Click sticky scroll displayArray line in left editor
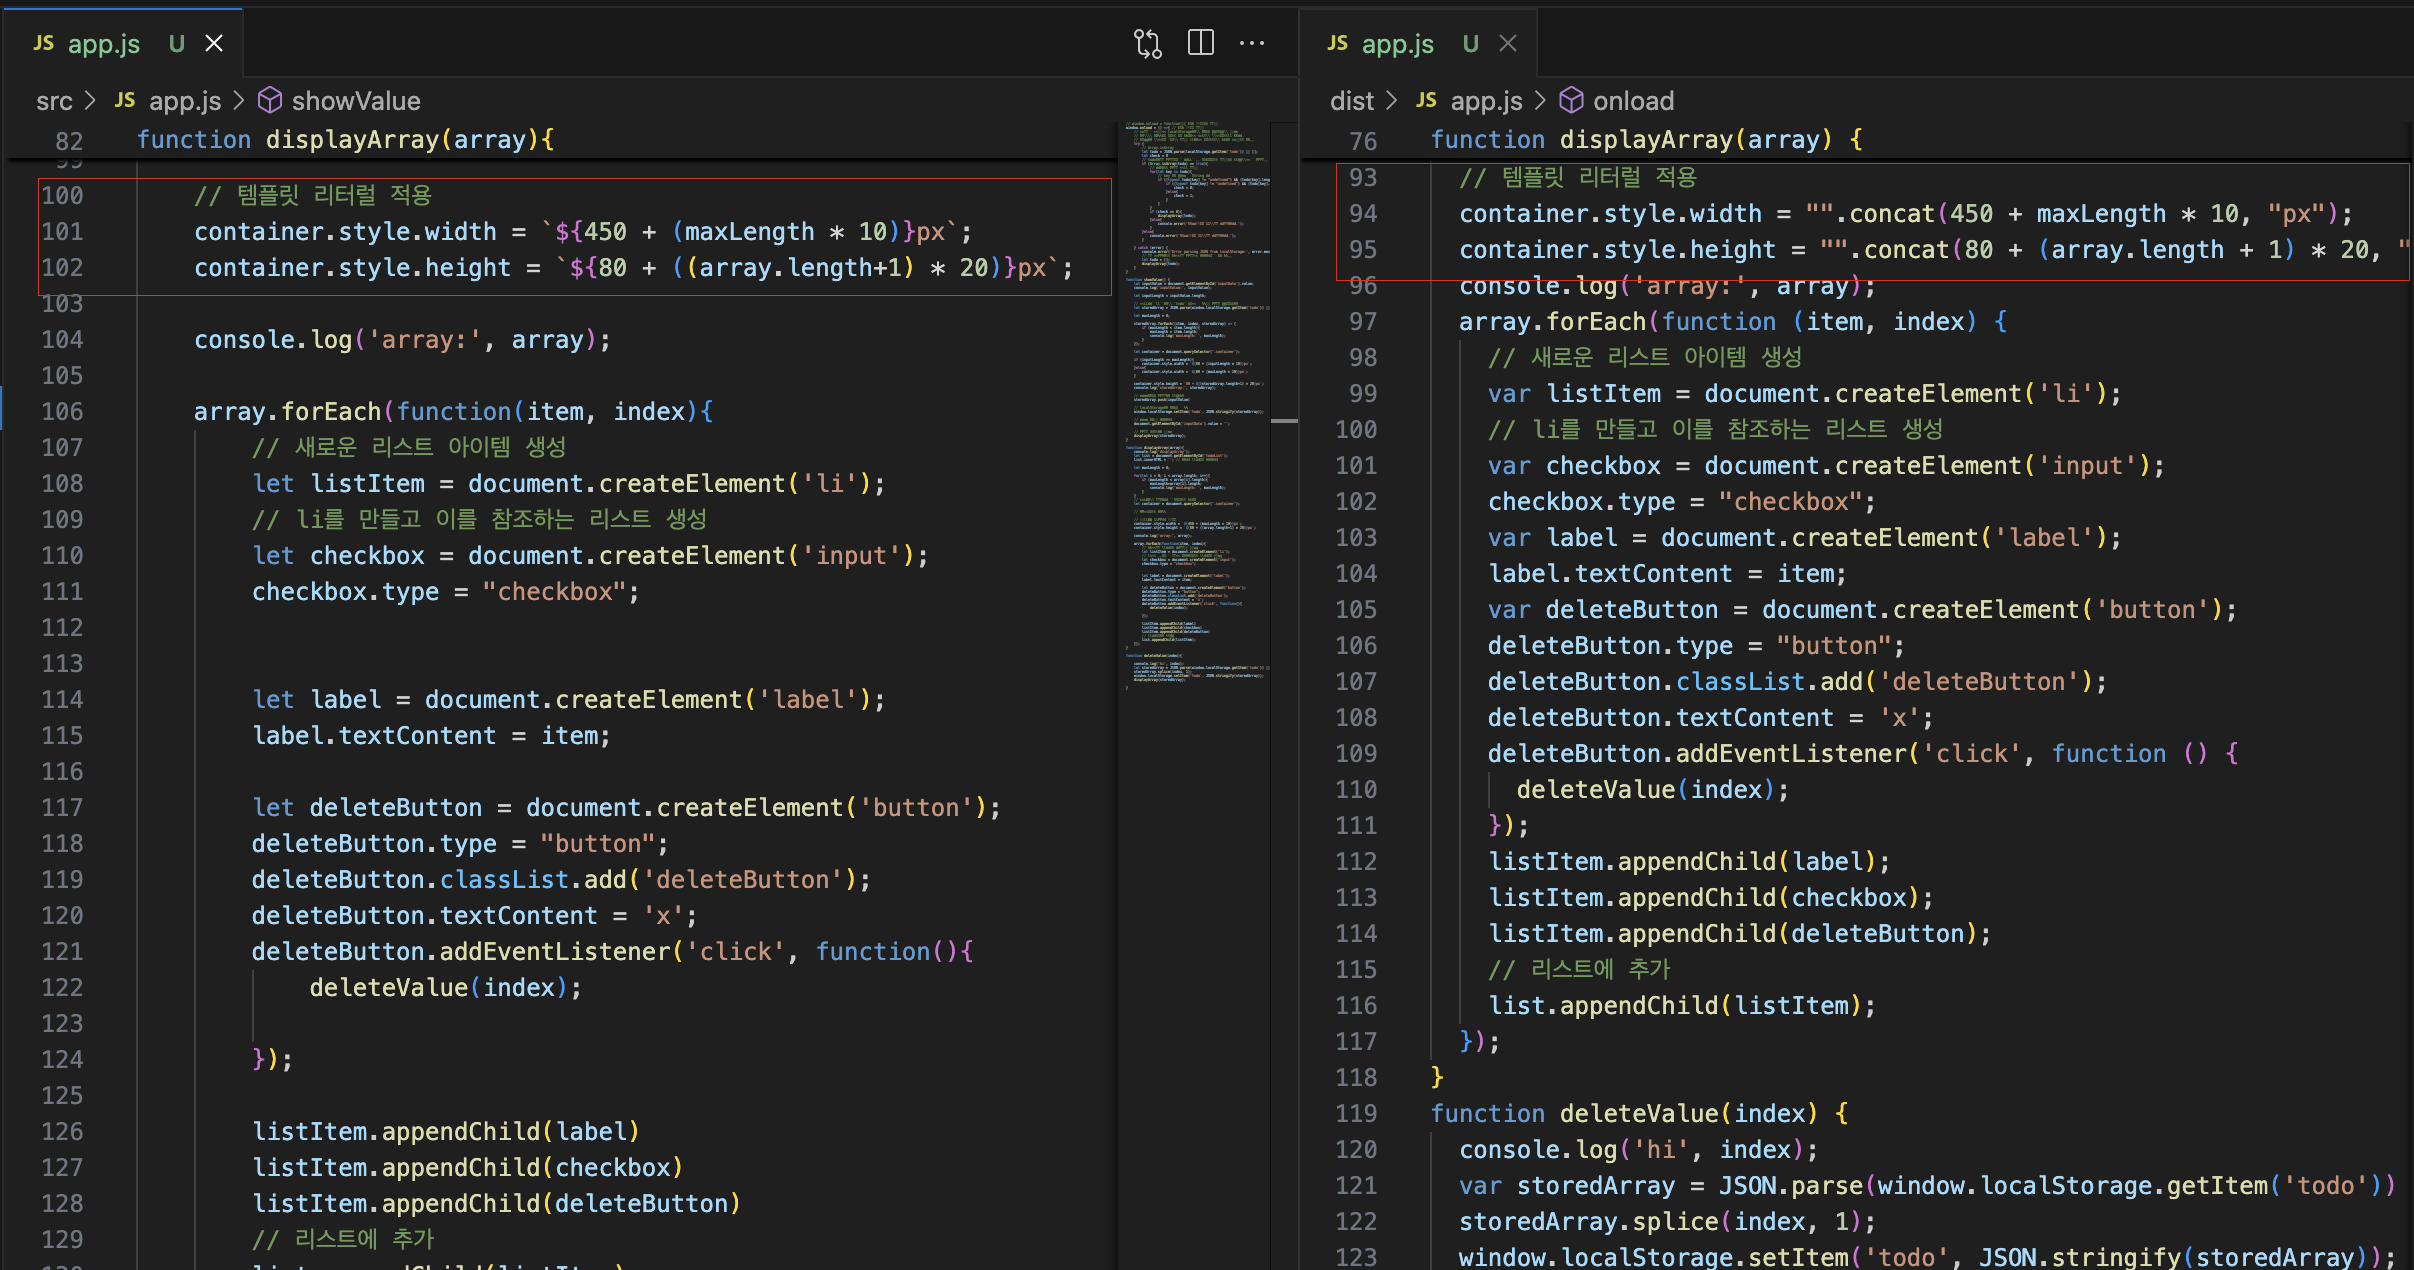This screenshot has width=2414, height=1270. pos(345,140)
